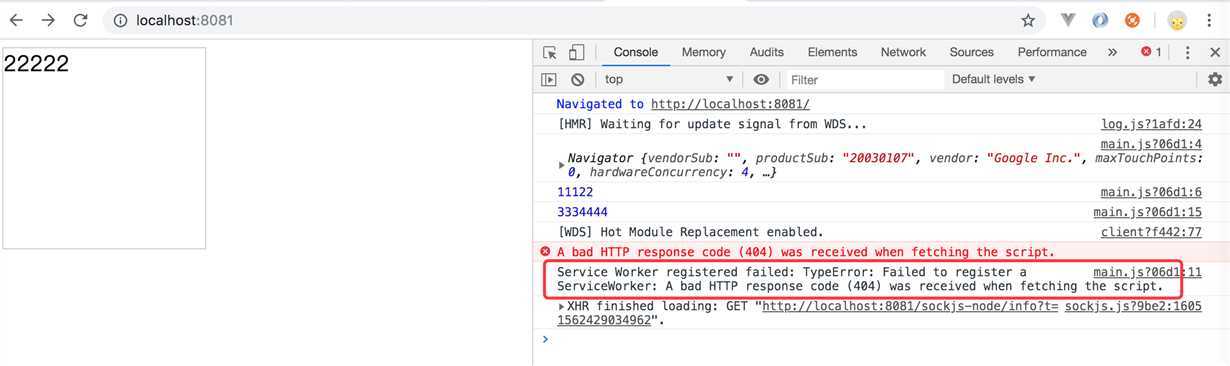This screenshot has height=366, width=1230.
Task: View site information icon in address bar
Action: tap(120, 20)
